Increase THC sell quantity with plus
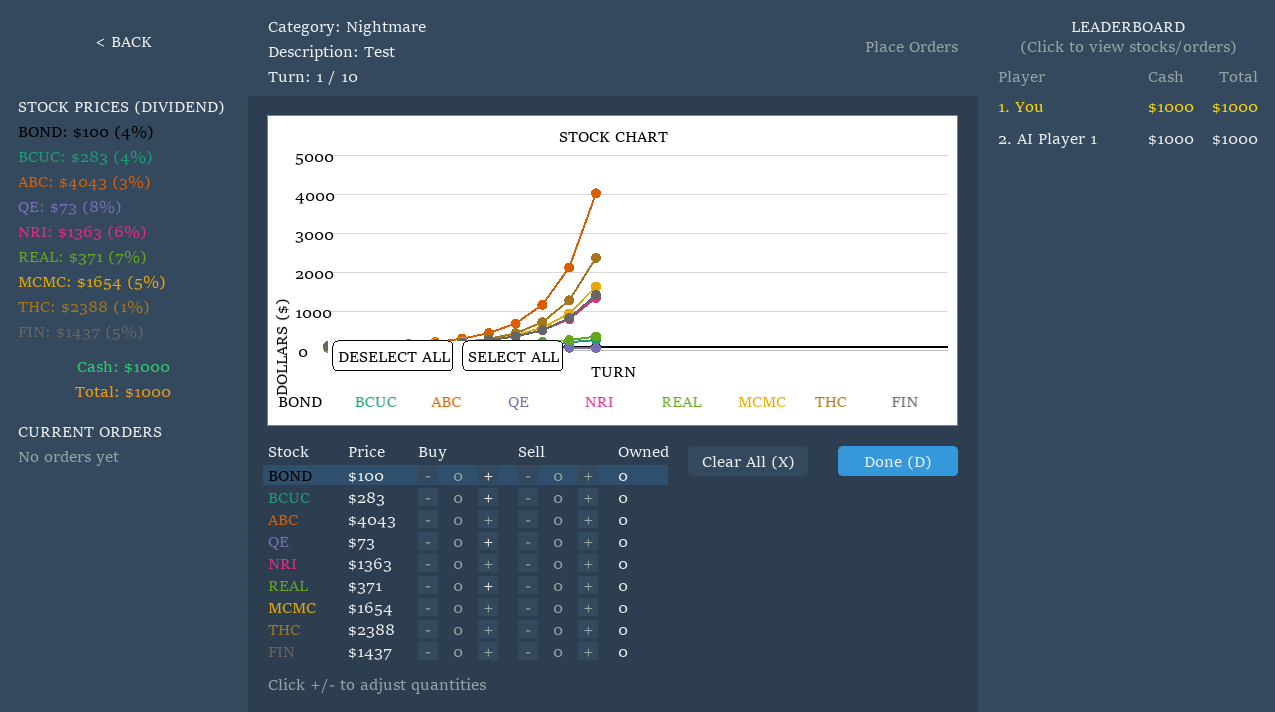This screenshot has height=712, width=1275. tap(588, 630)
